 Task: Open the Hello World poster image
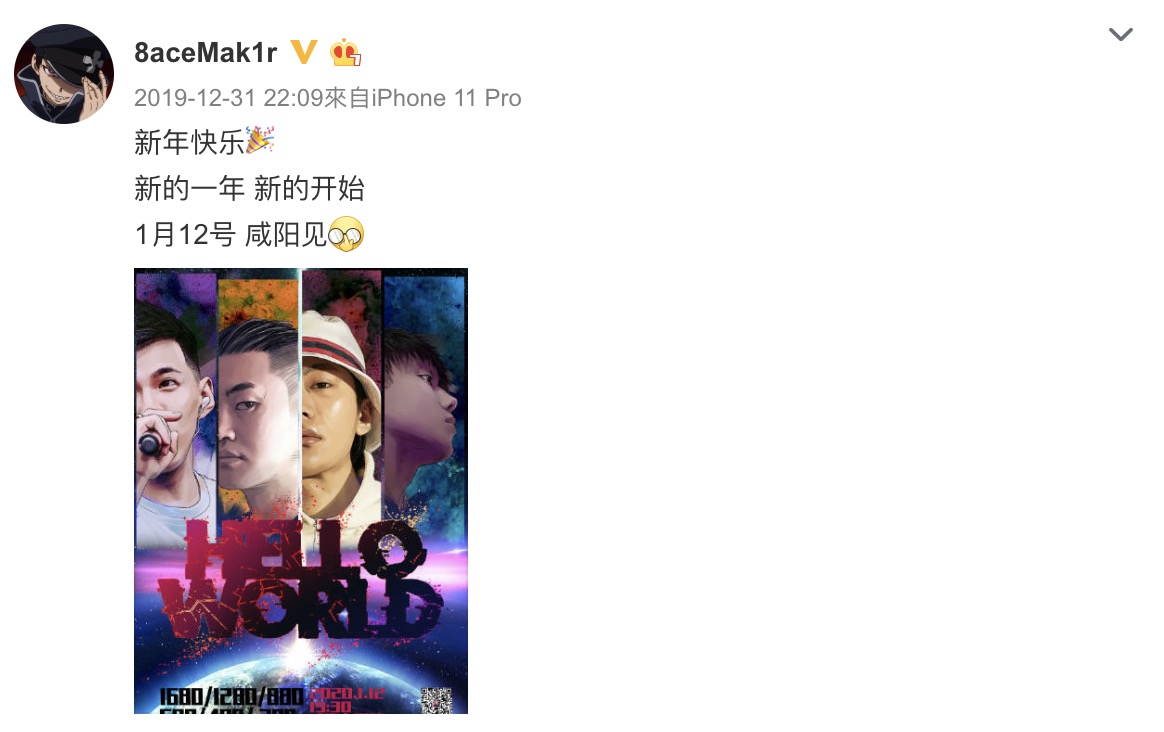point(301,491)
